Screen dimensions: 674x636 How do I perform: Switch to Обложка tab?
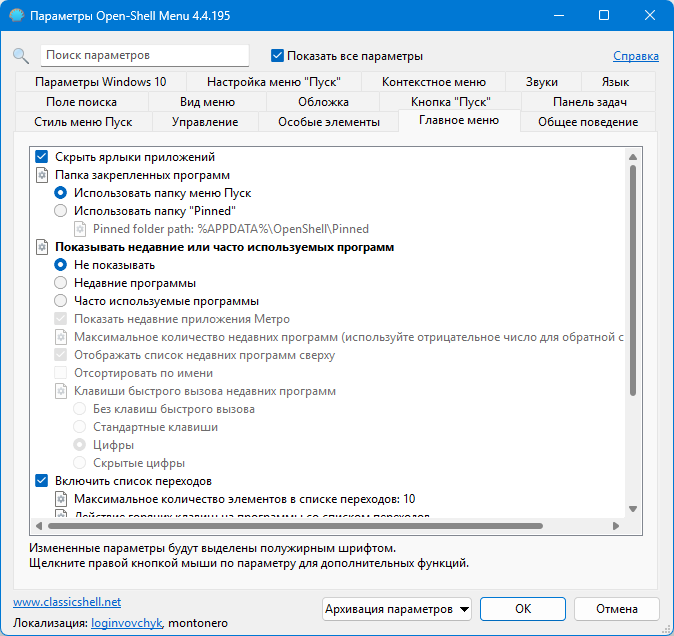point(323,102)
